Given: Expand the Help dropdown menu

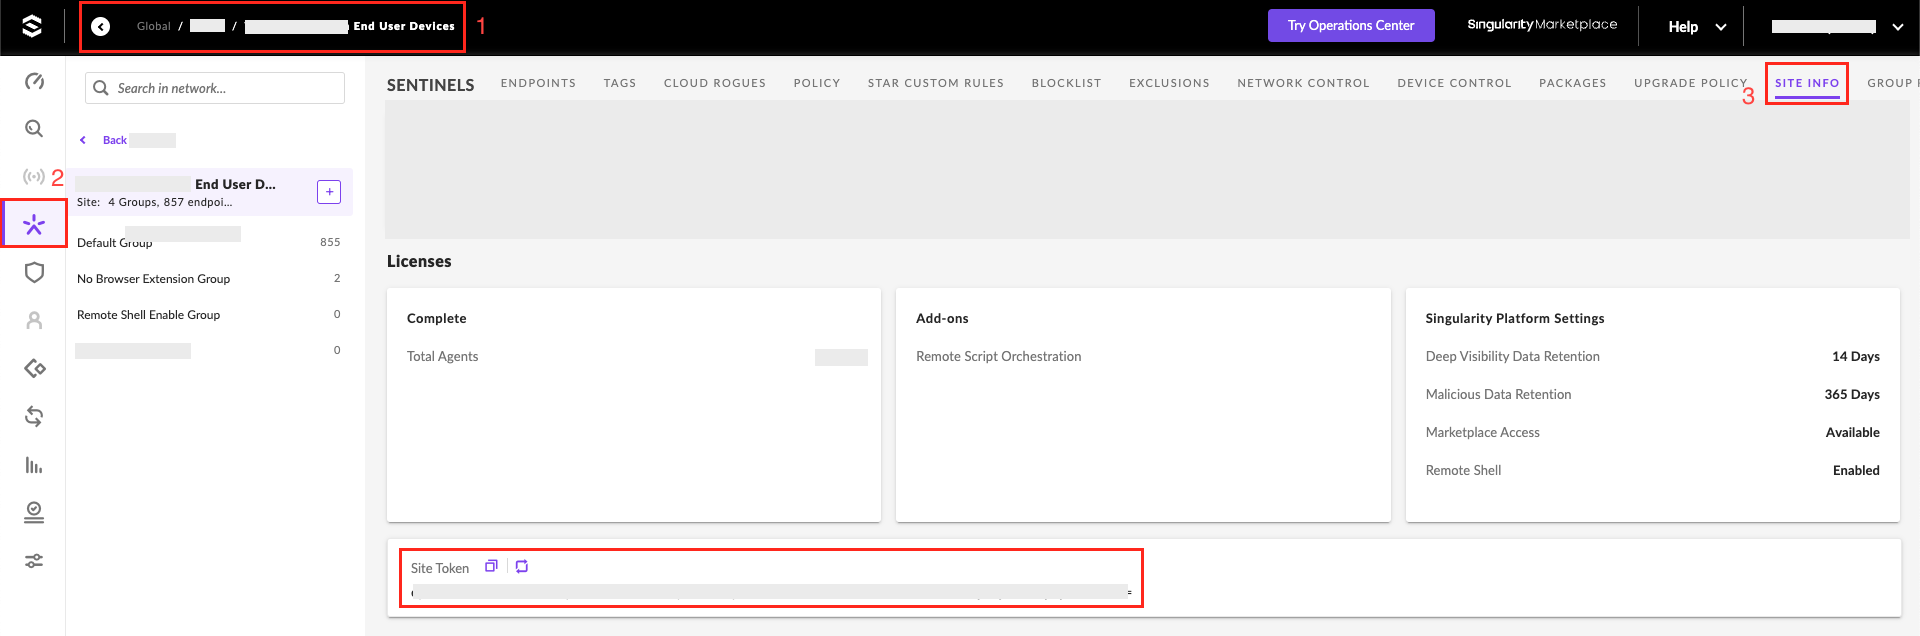Looking at the screenshot, I should coord(1697,27).
